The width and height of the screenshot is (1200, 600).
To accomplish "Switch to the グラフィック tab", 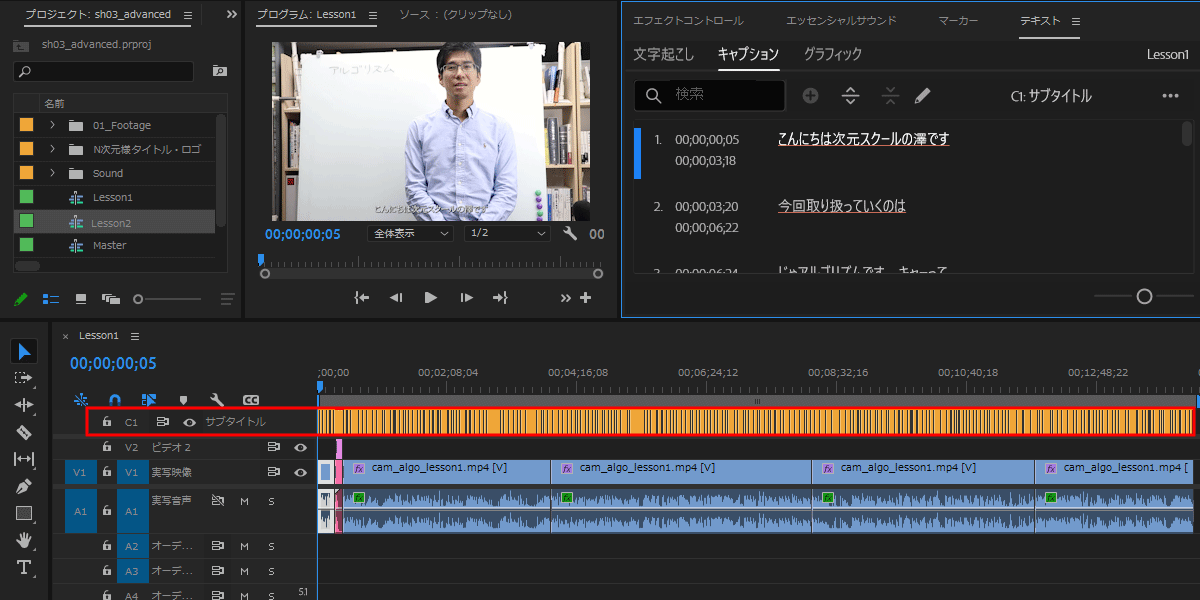I will 833,54.
